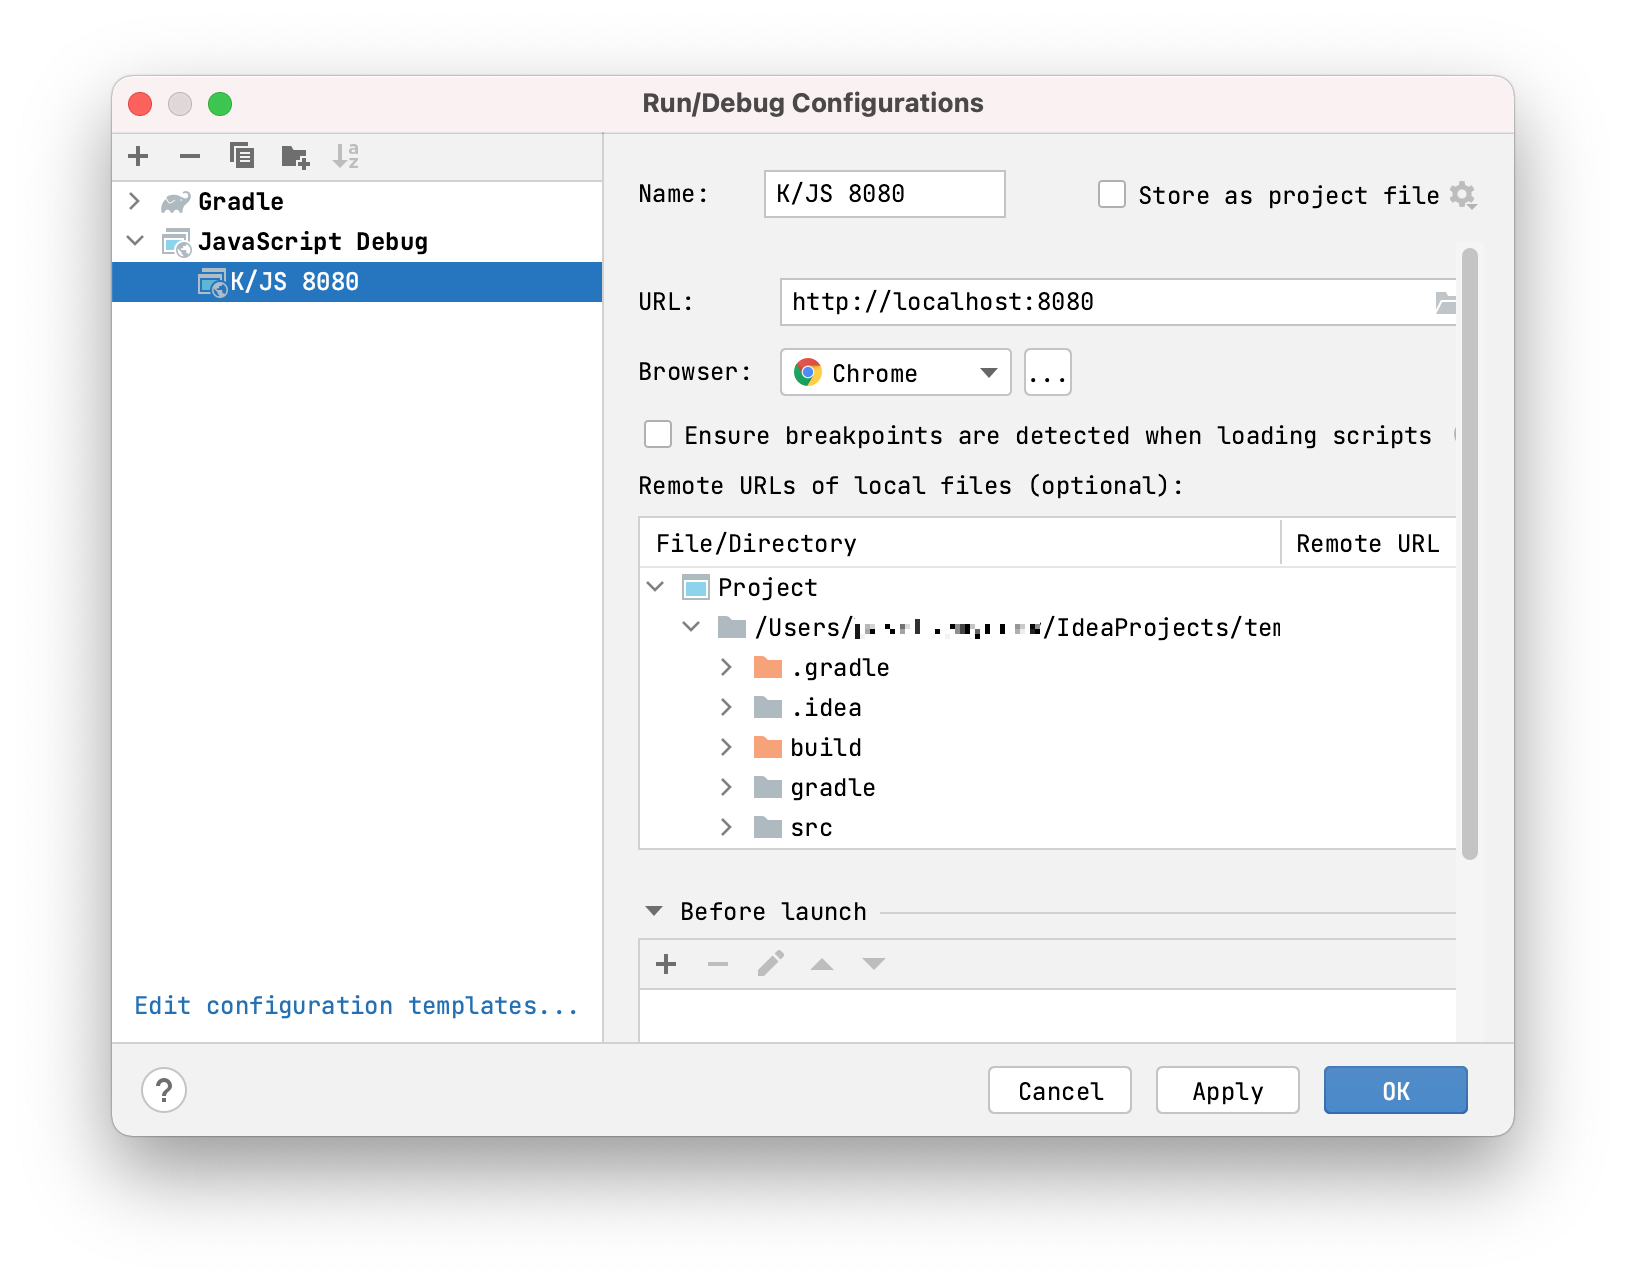1626x1284 pixels.
Task: Click the gradle folder icon
Action: pyautogui.click(x=767, y=787)
